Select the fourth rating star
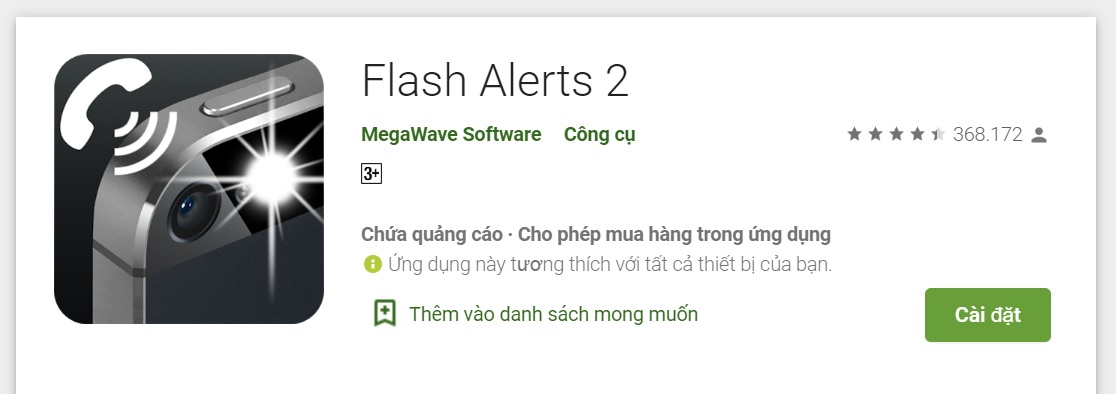 [x=917, y=134]
